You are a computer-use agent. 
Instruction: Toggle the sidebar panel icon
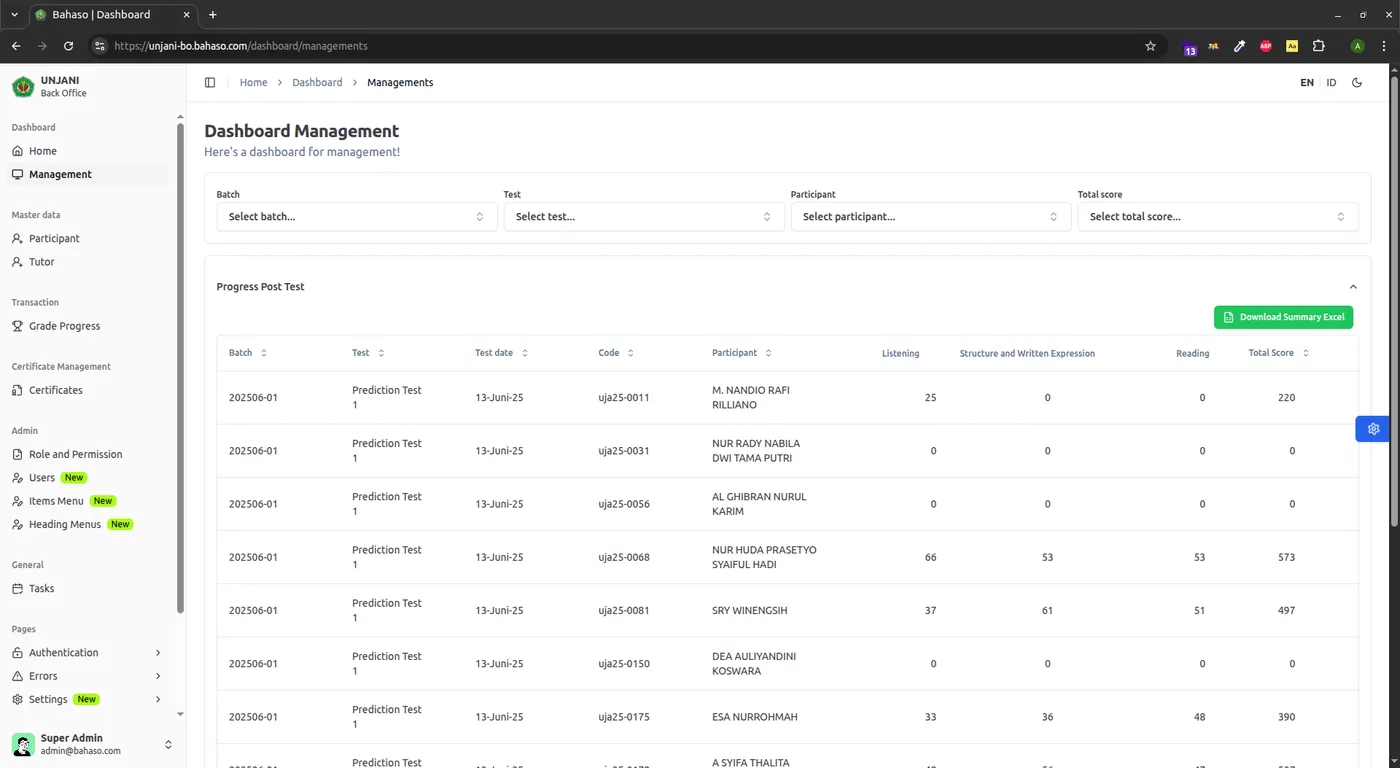tap(210, 83)
